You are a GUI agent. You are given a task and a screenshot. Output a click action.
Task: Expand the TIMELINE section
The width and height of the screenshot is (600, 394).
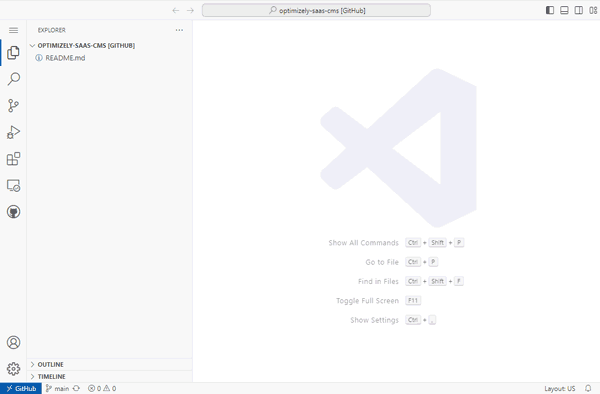109,377
